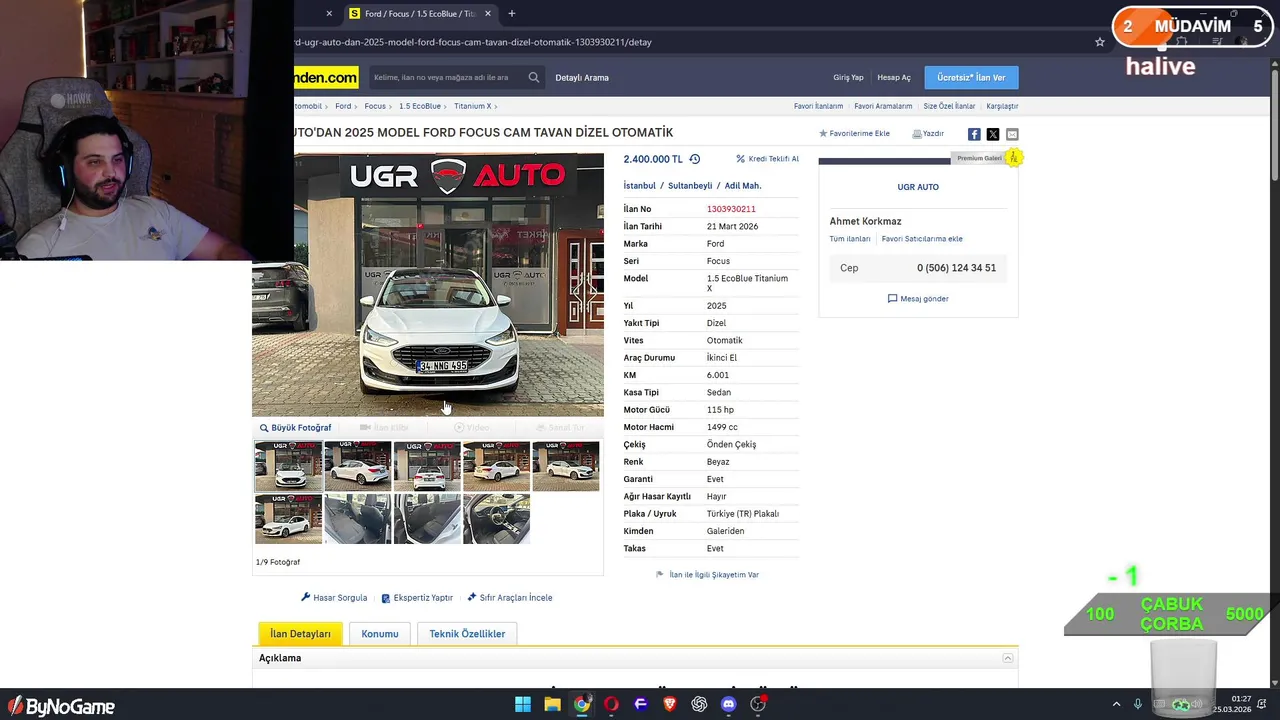The height and width of the screenshot is (720, 1280).
Task: Click the browser address bar URL
Action: [x=473, y=42]
